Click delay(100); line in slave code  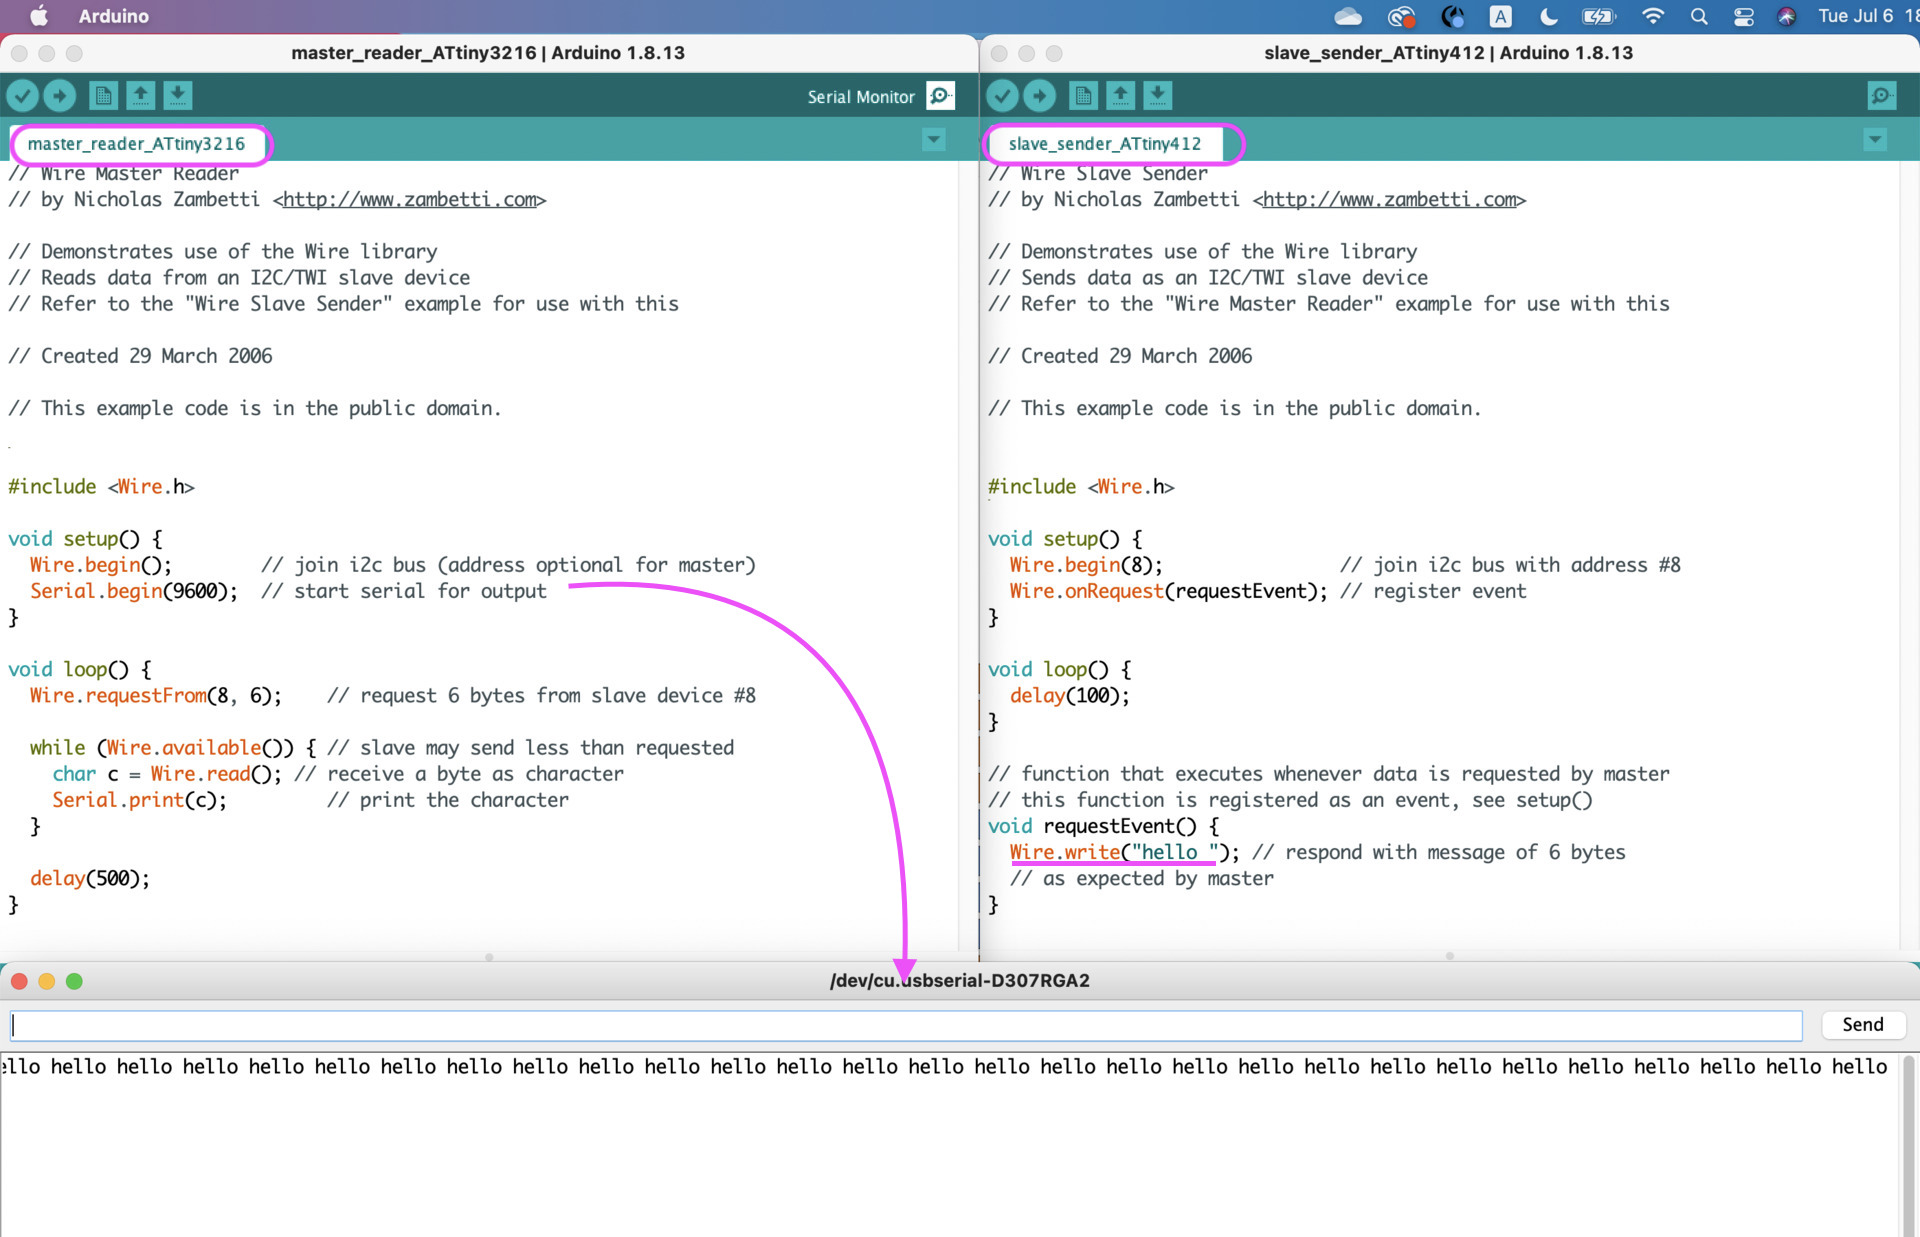point(1069,695)
